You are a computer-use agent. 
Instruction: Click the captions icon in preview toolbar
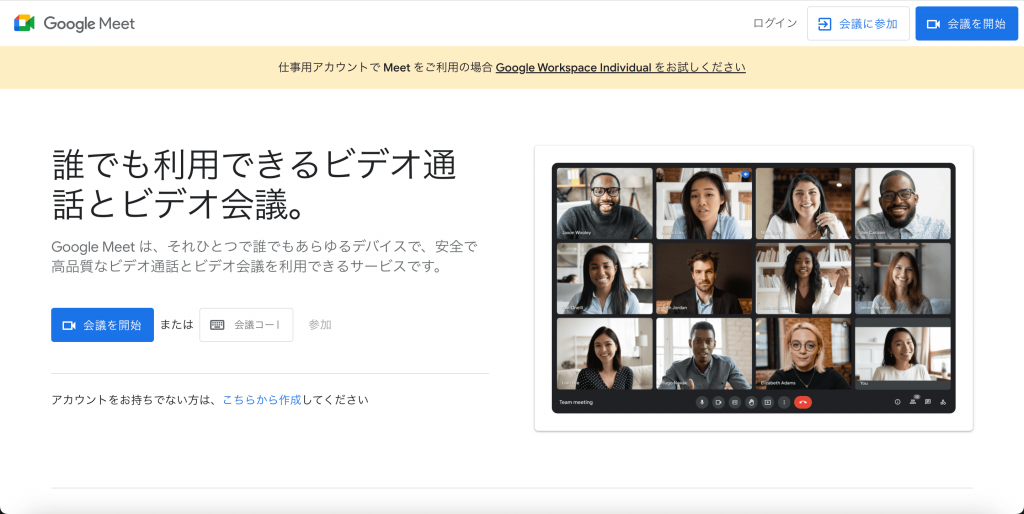(x=735, y=402)
